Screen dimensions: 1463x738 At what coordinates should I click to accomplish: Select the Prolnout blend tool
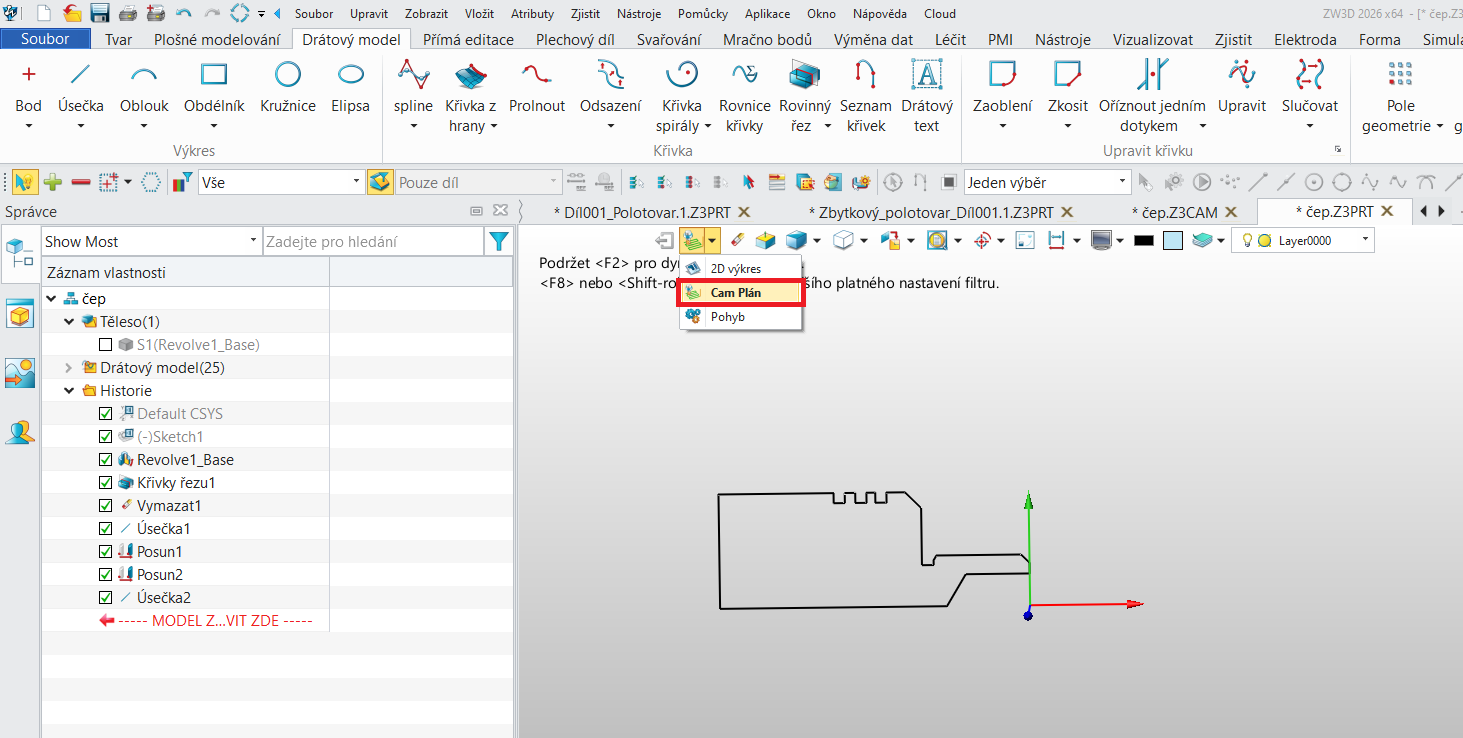(537, 88)
